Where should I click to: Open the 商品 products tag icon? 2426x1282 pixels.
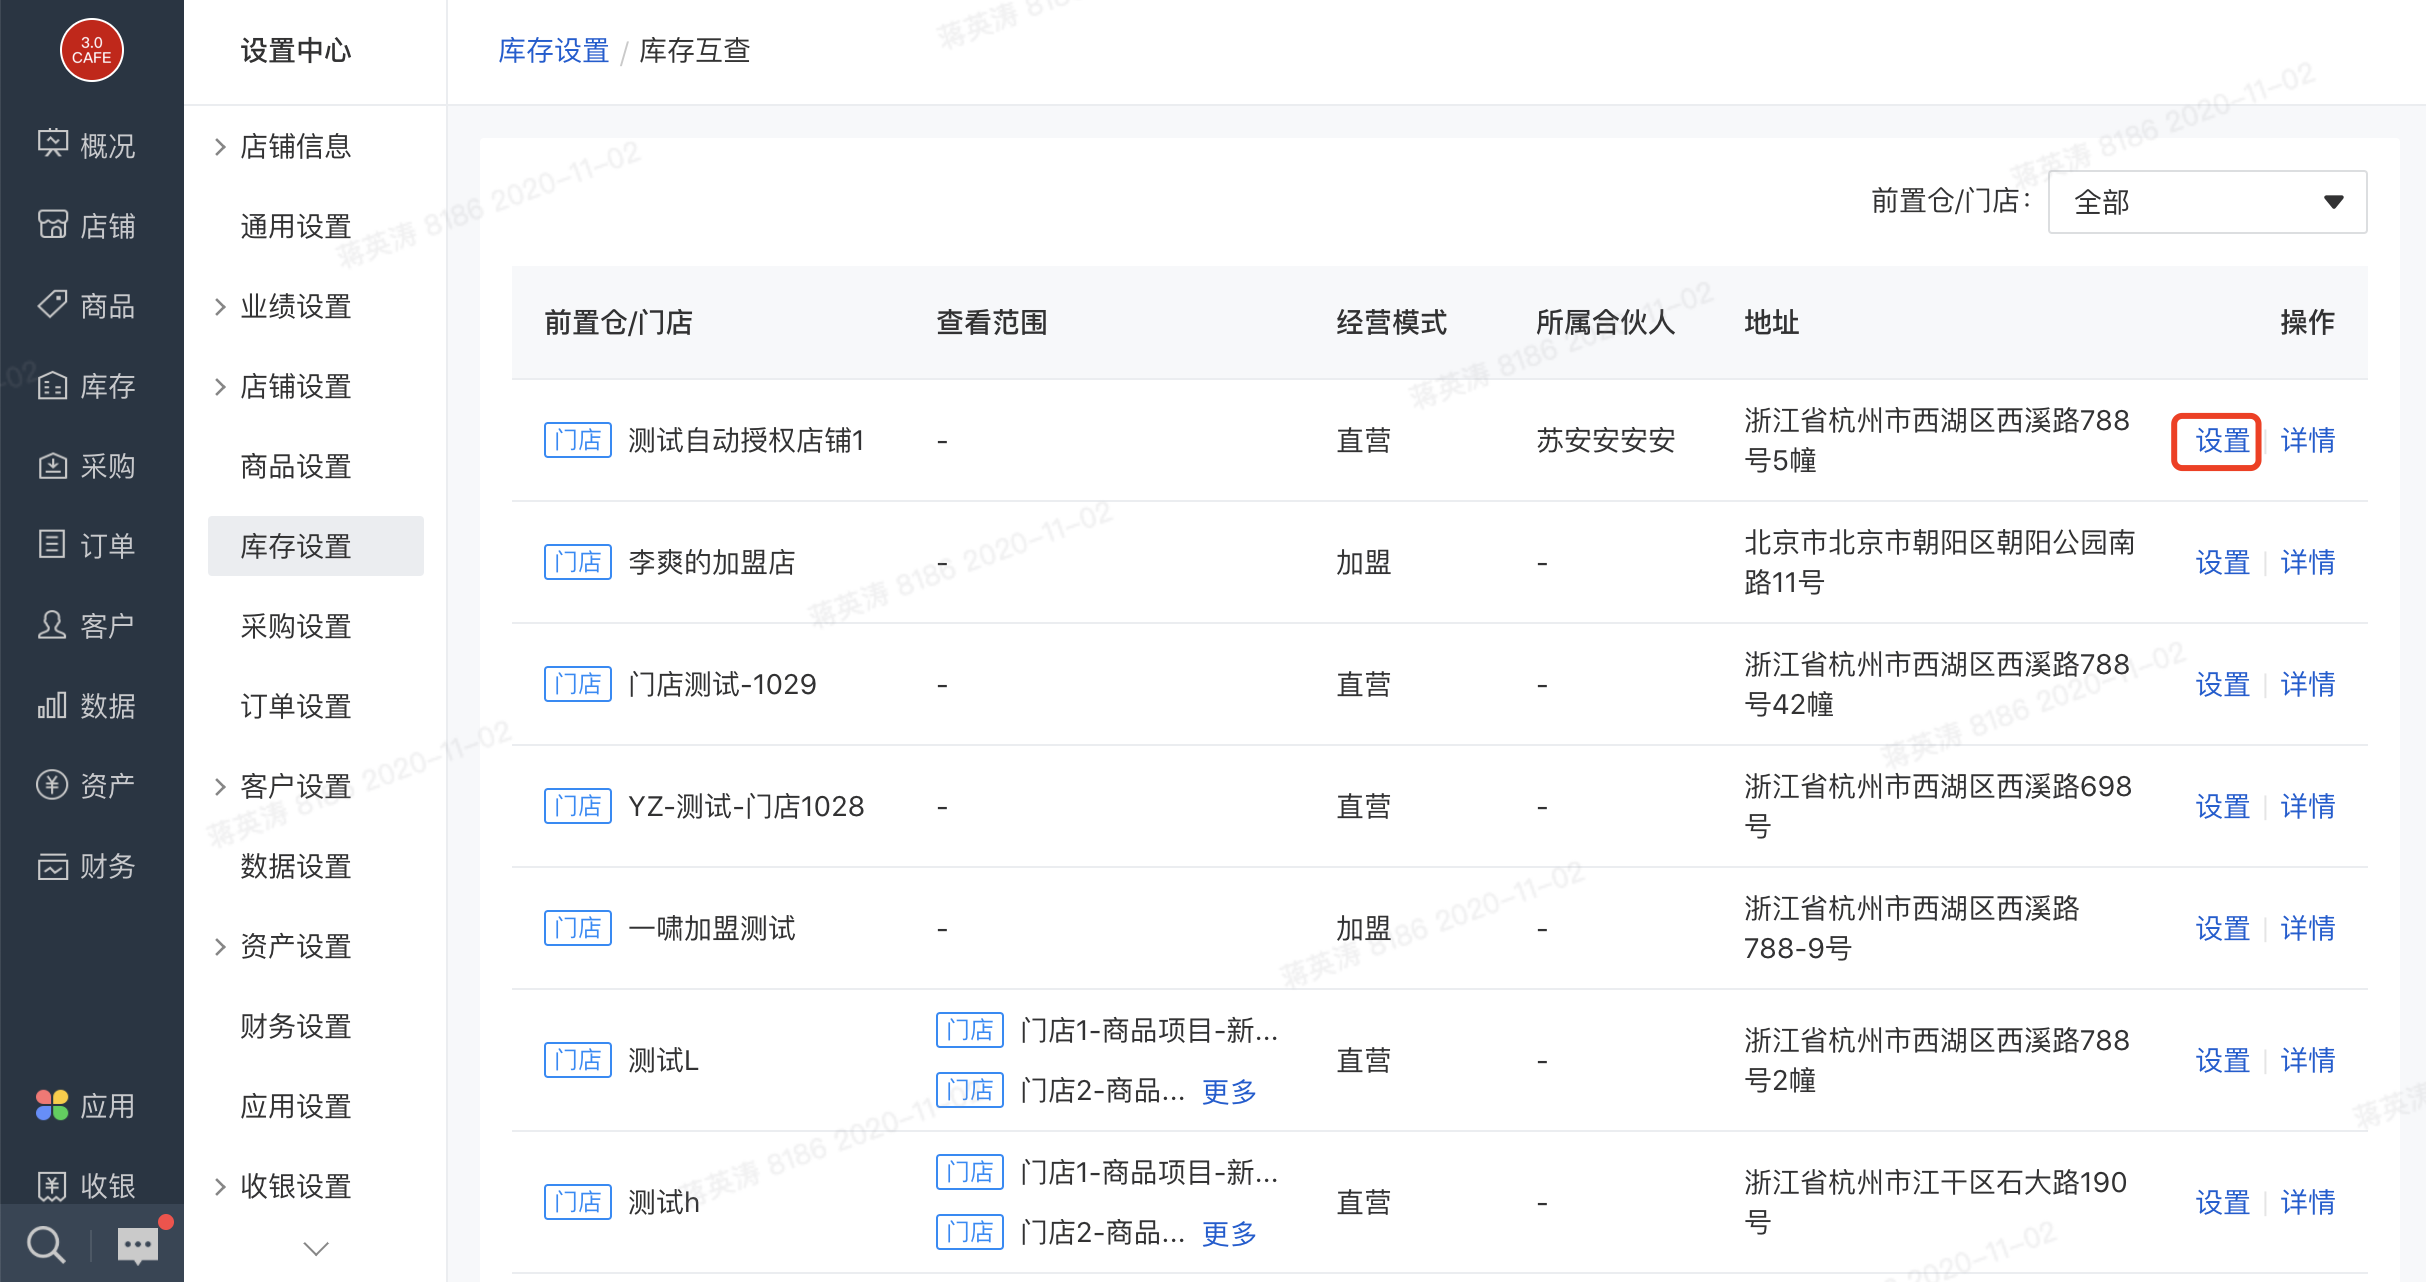coord(53,305)
